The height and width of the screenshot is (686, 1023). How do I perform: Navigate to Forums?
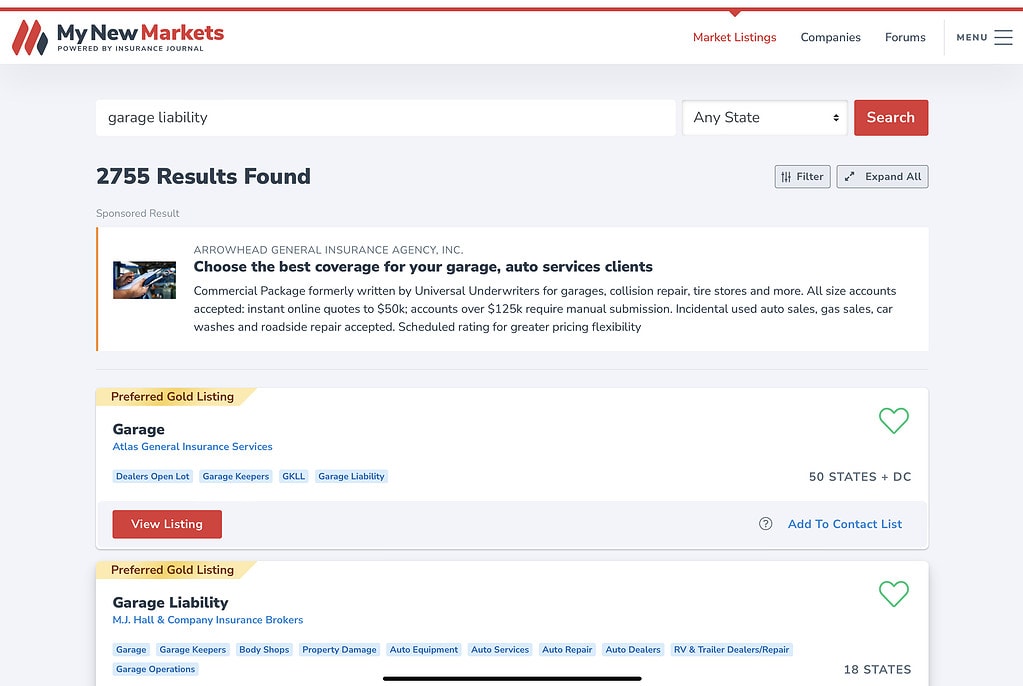[905, 37]
